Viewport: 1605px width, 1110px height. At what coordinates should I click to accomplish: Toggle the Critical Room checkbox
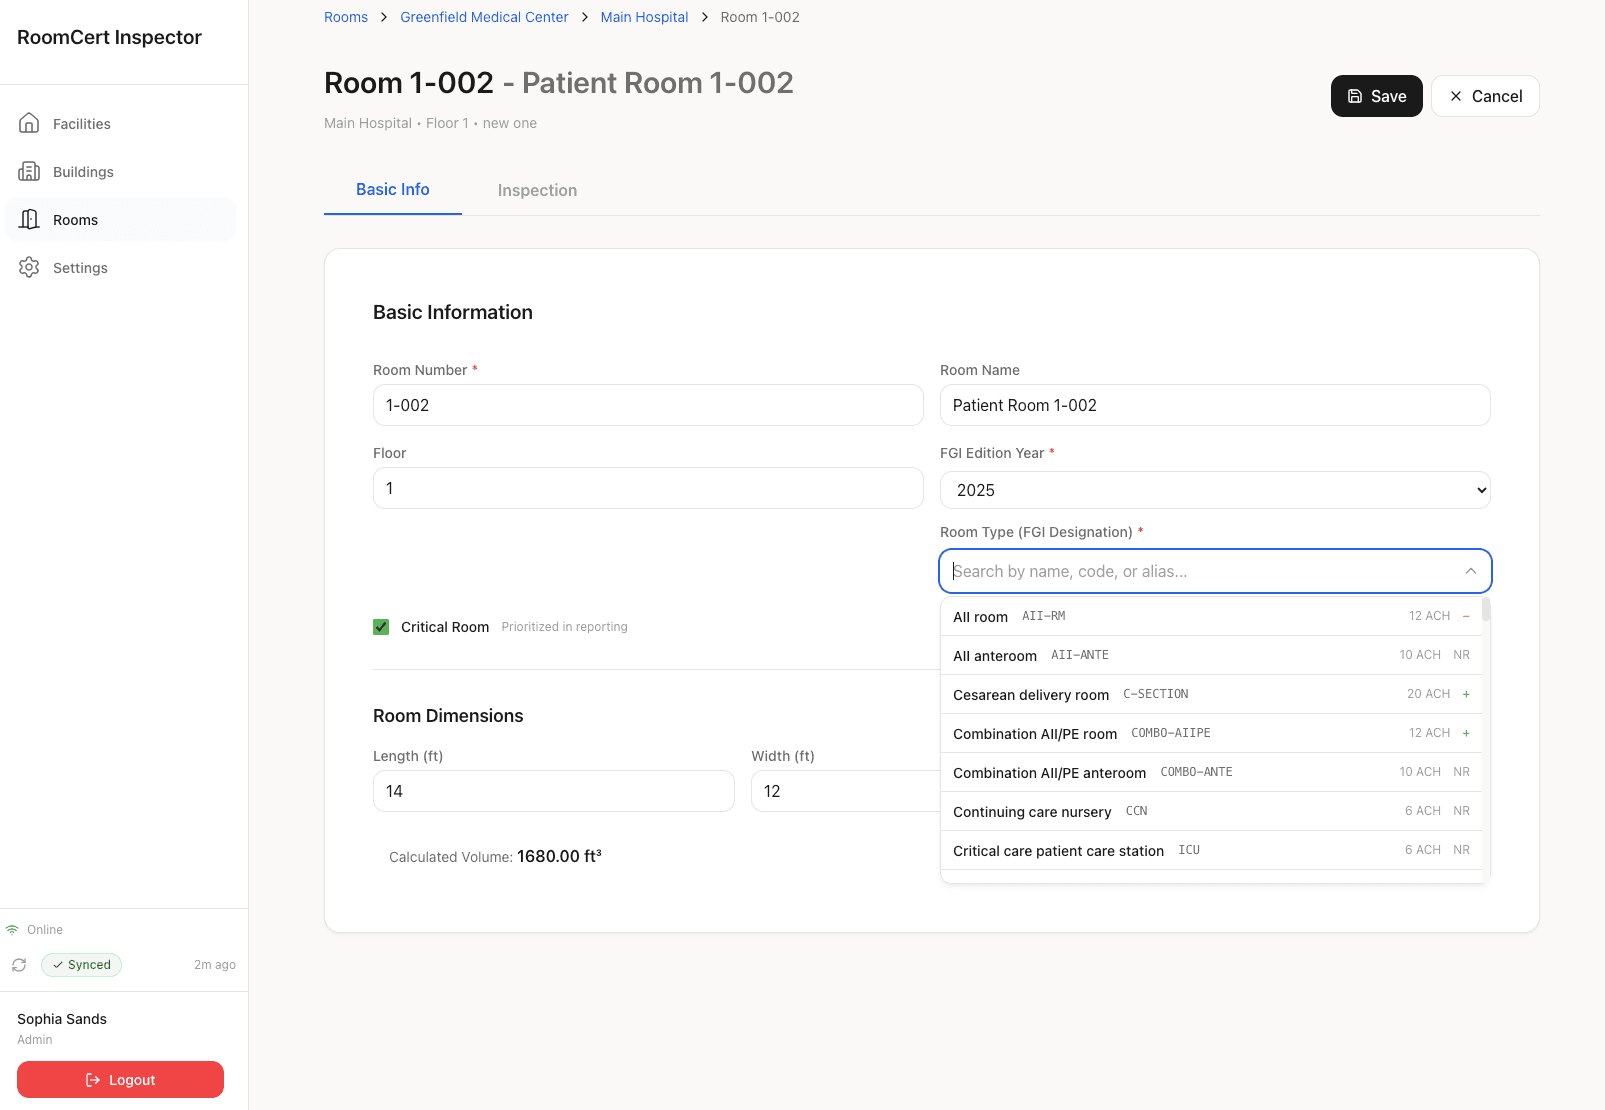point(381,627)
